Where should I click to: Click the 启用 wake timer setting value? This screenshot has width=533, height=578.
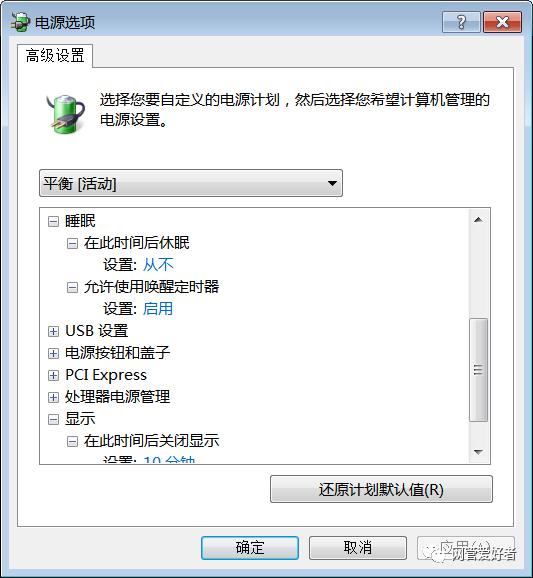pyautogui.click(x=158, y=309)
